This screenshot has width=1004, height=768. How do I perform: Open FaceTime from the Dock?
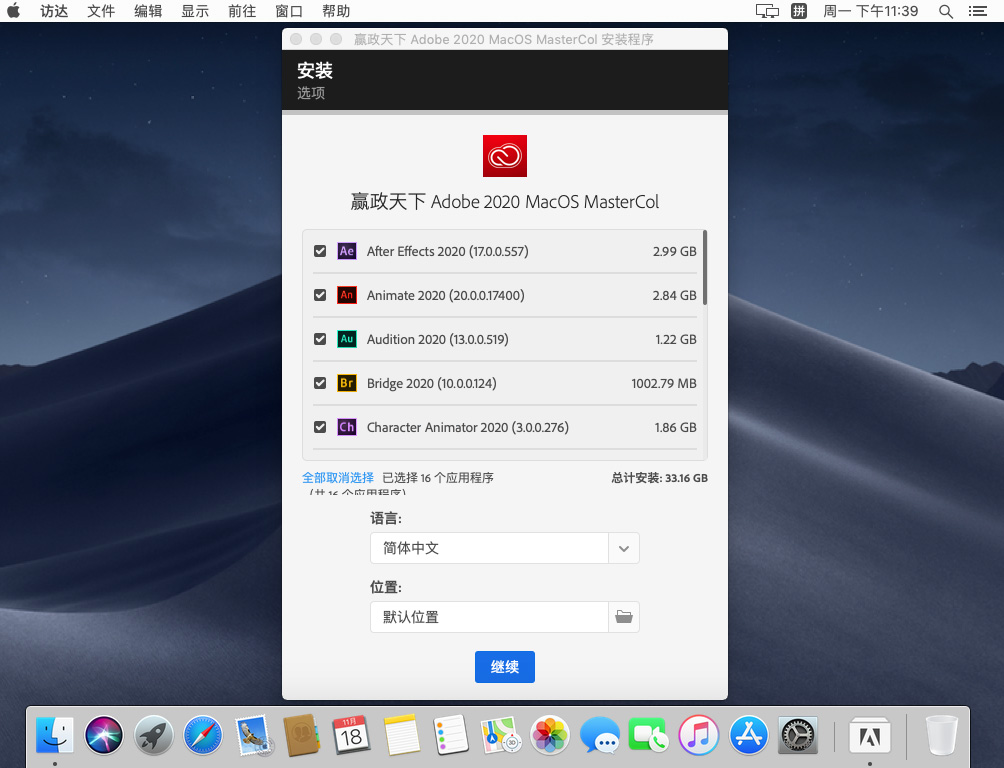click(649, 735)
